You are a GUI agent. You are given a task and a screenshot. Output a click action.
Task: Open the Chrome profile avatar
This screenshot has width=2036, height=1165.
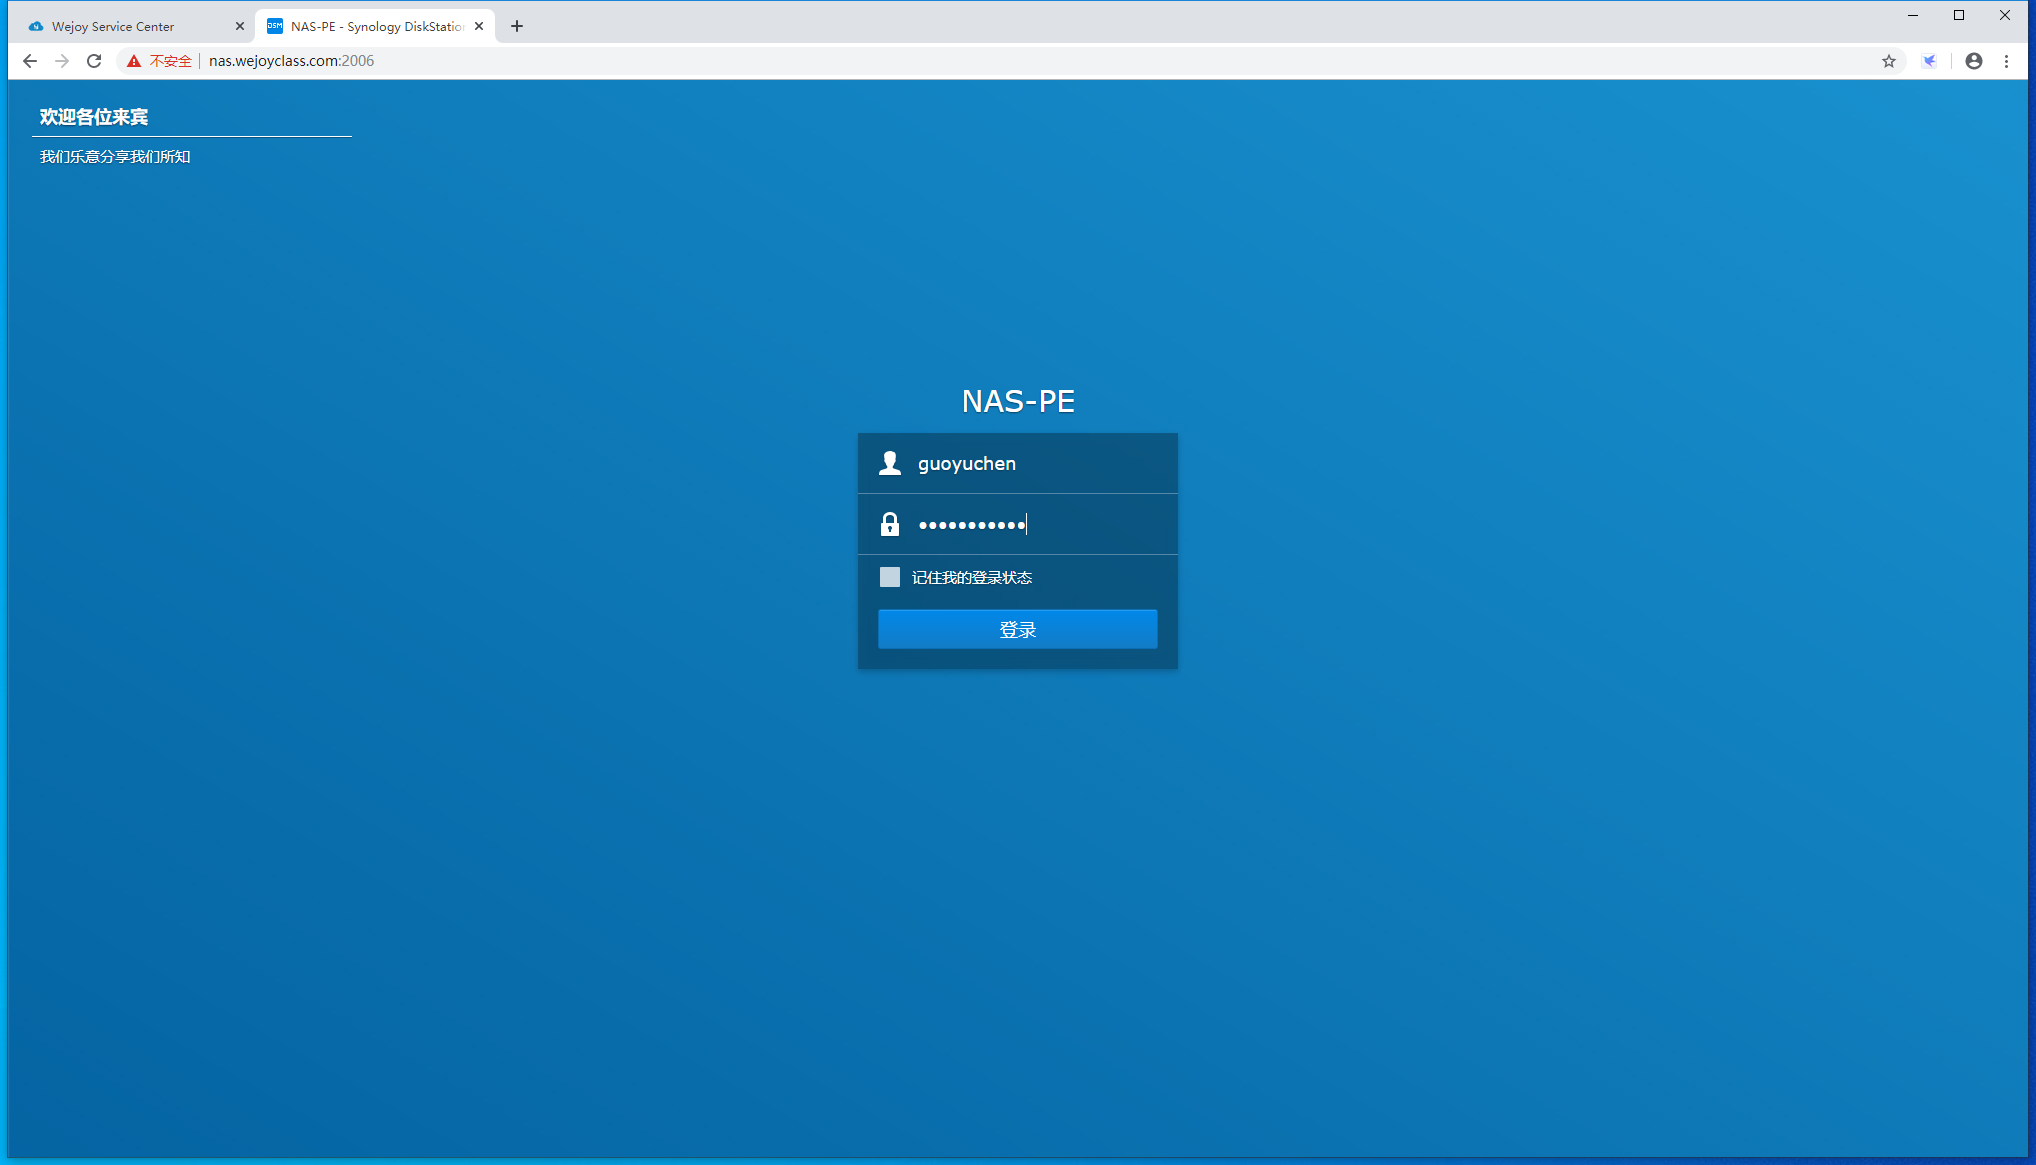coord(1973,61)
